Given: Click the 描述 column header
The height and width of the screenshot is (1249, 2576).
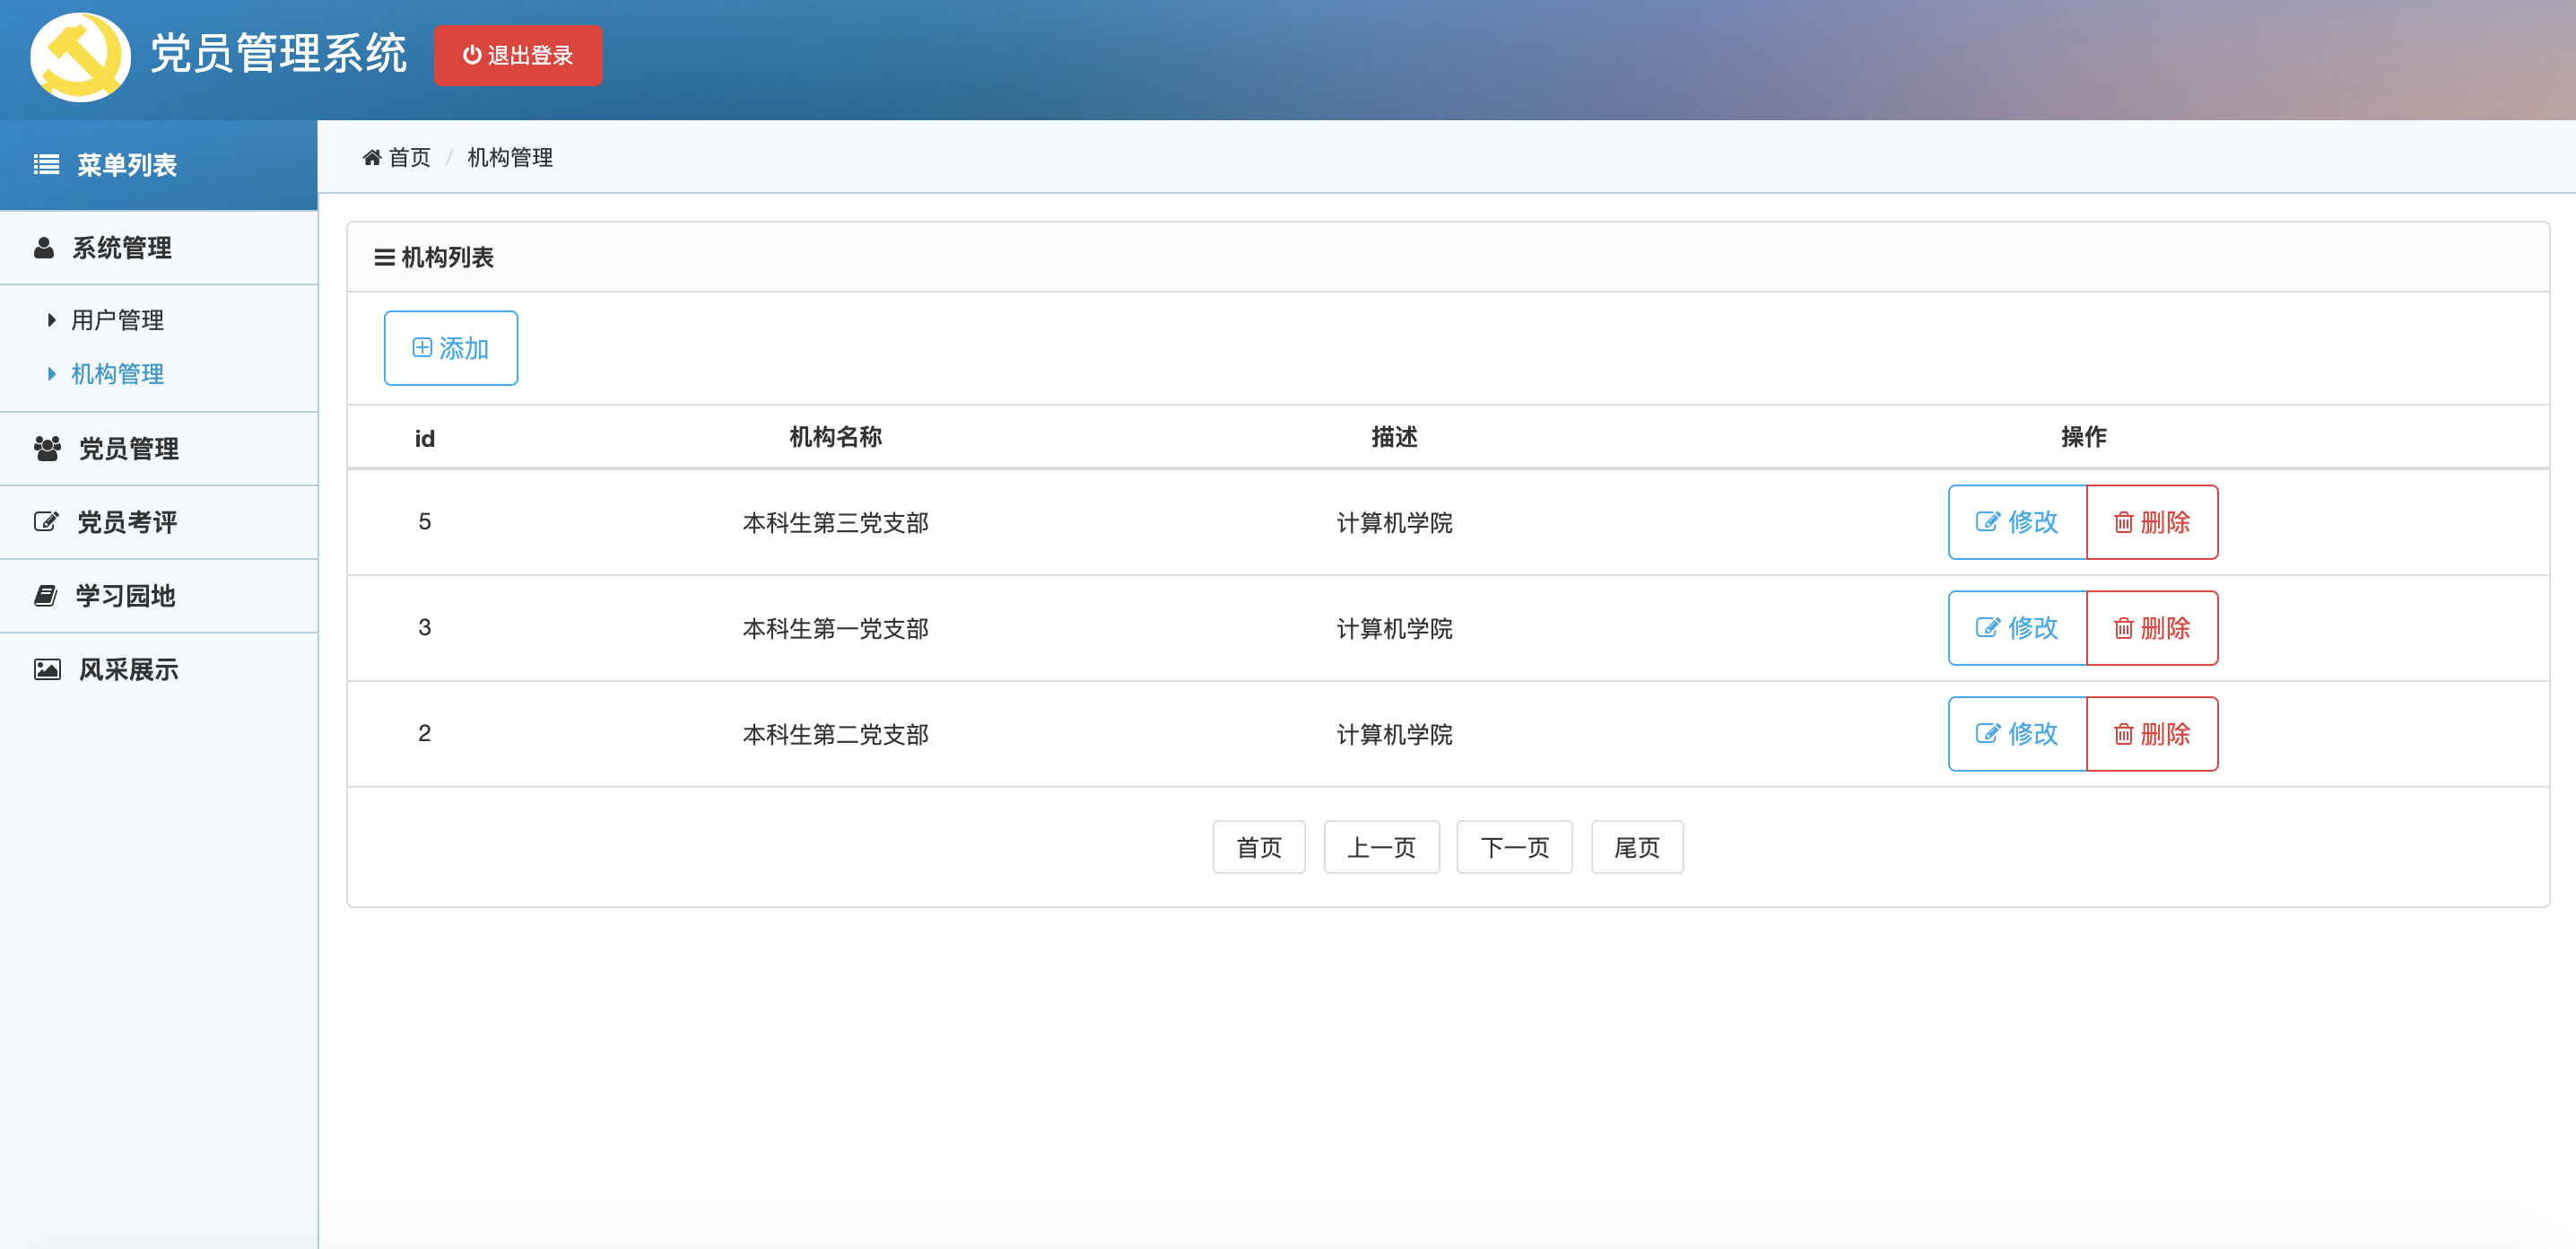Looking at the screenshot, I should [x=1395, y=437].
